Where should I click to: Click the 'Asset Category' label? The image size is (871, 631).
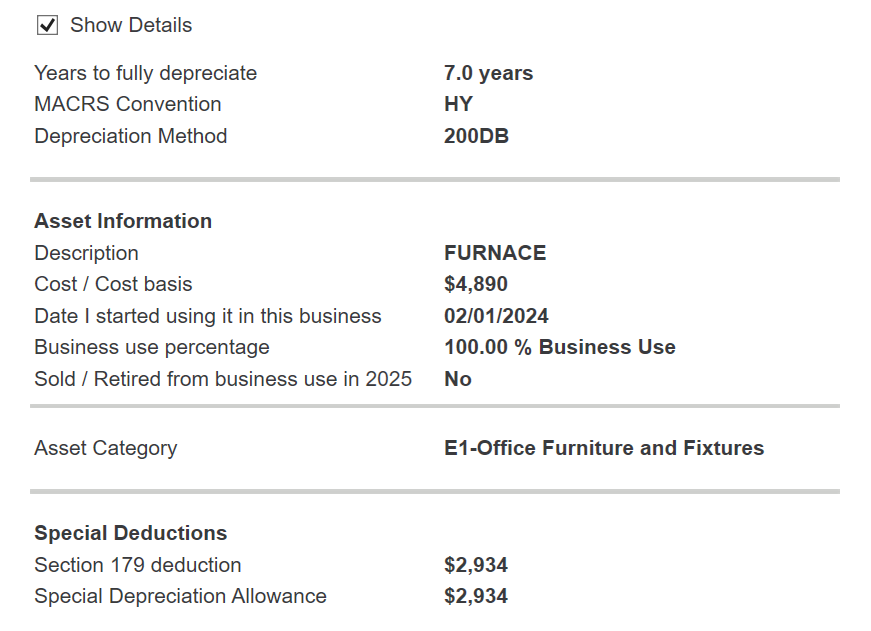106,448
